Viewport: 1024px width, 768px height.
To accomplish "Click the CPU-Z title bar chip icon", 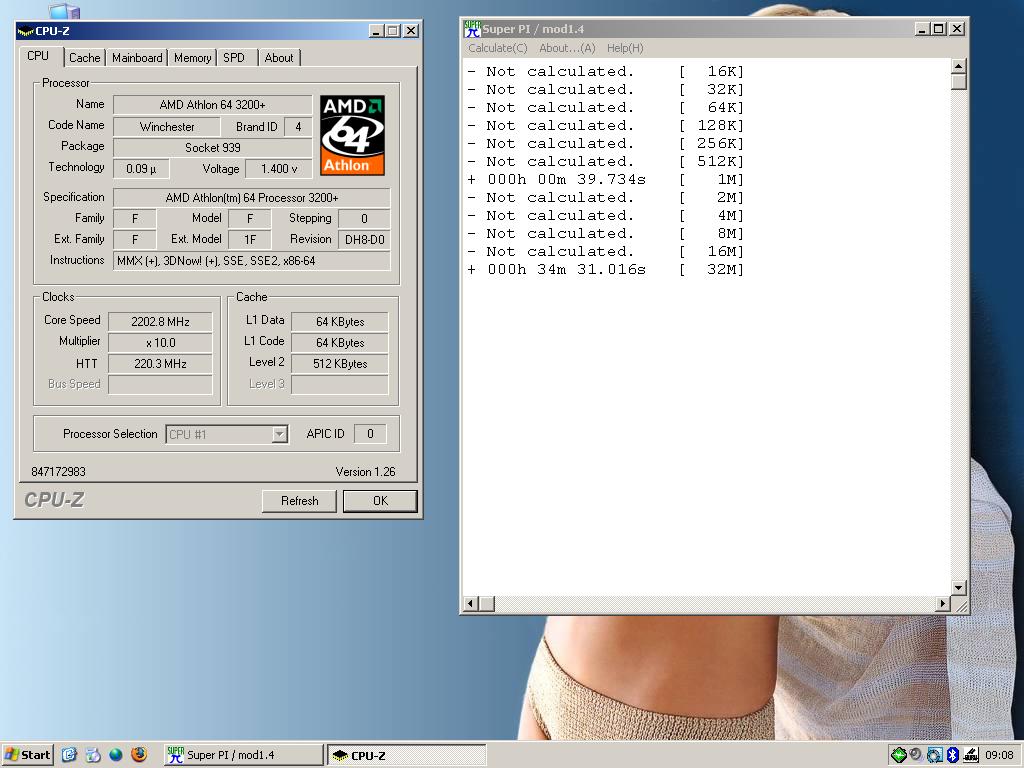I will 25,31.
